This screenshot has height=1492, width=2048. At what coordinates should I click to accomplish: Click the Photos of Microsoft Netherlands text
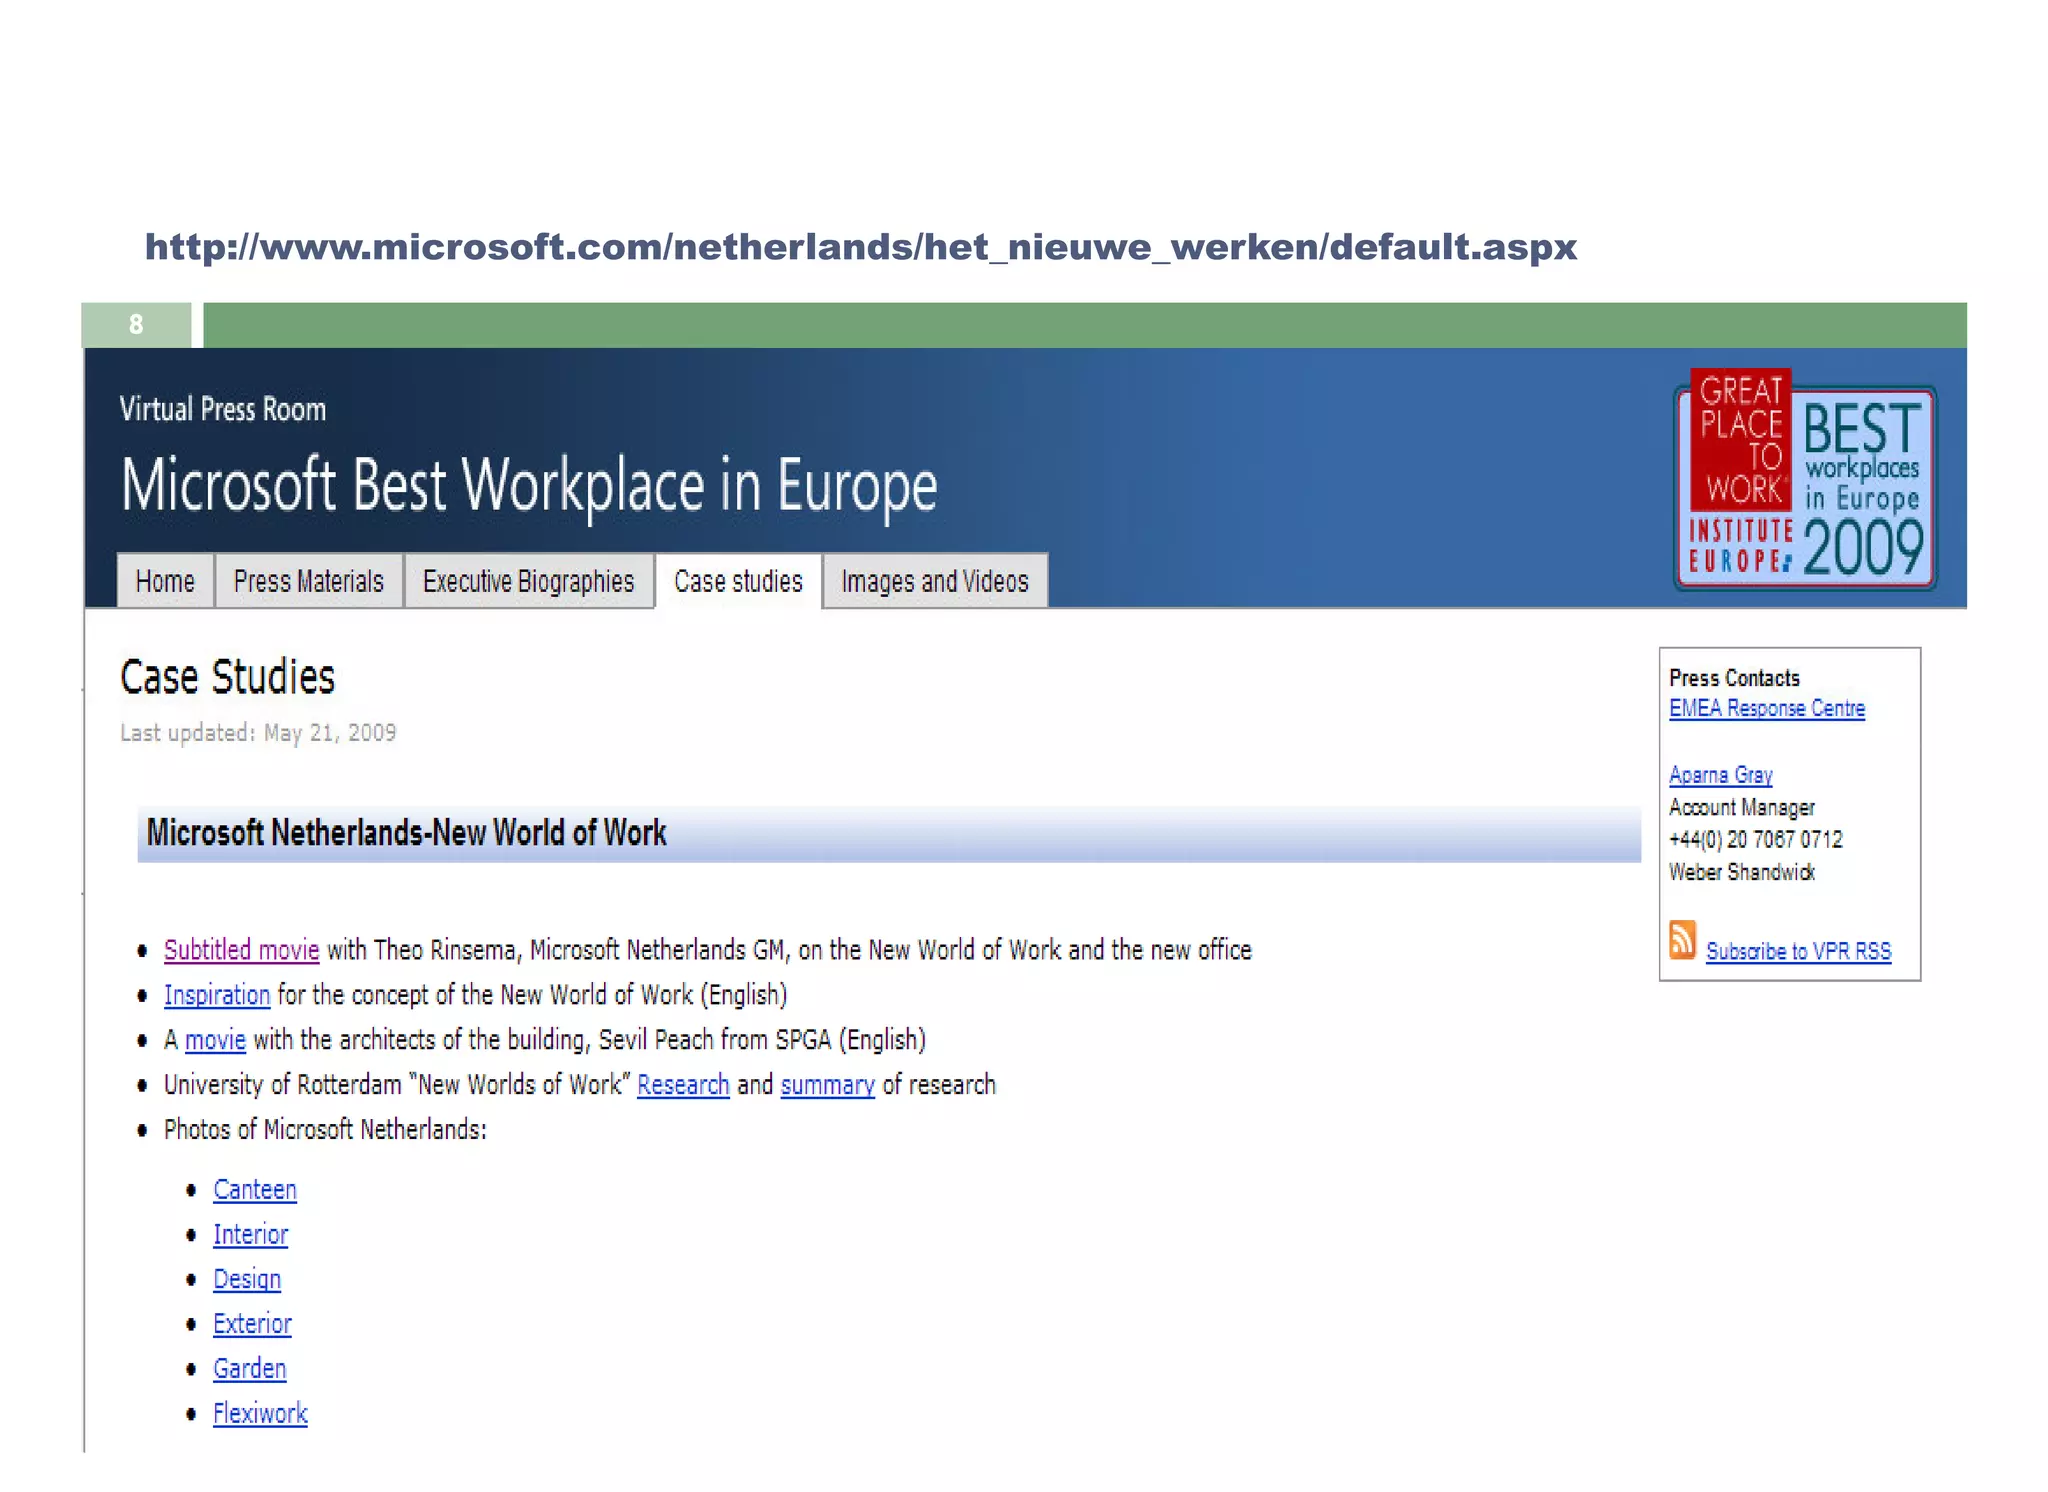tap(325, 1130)
